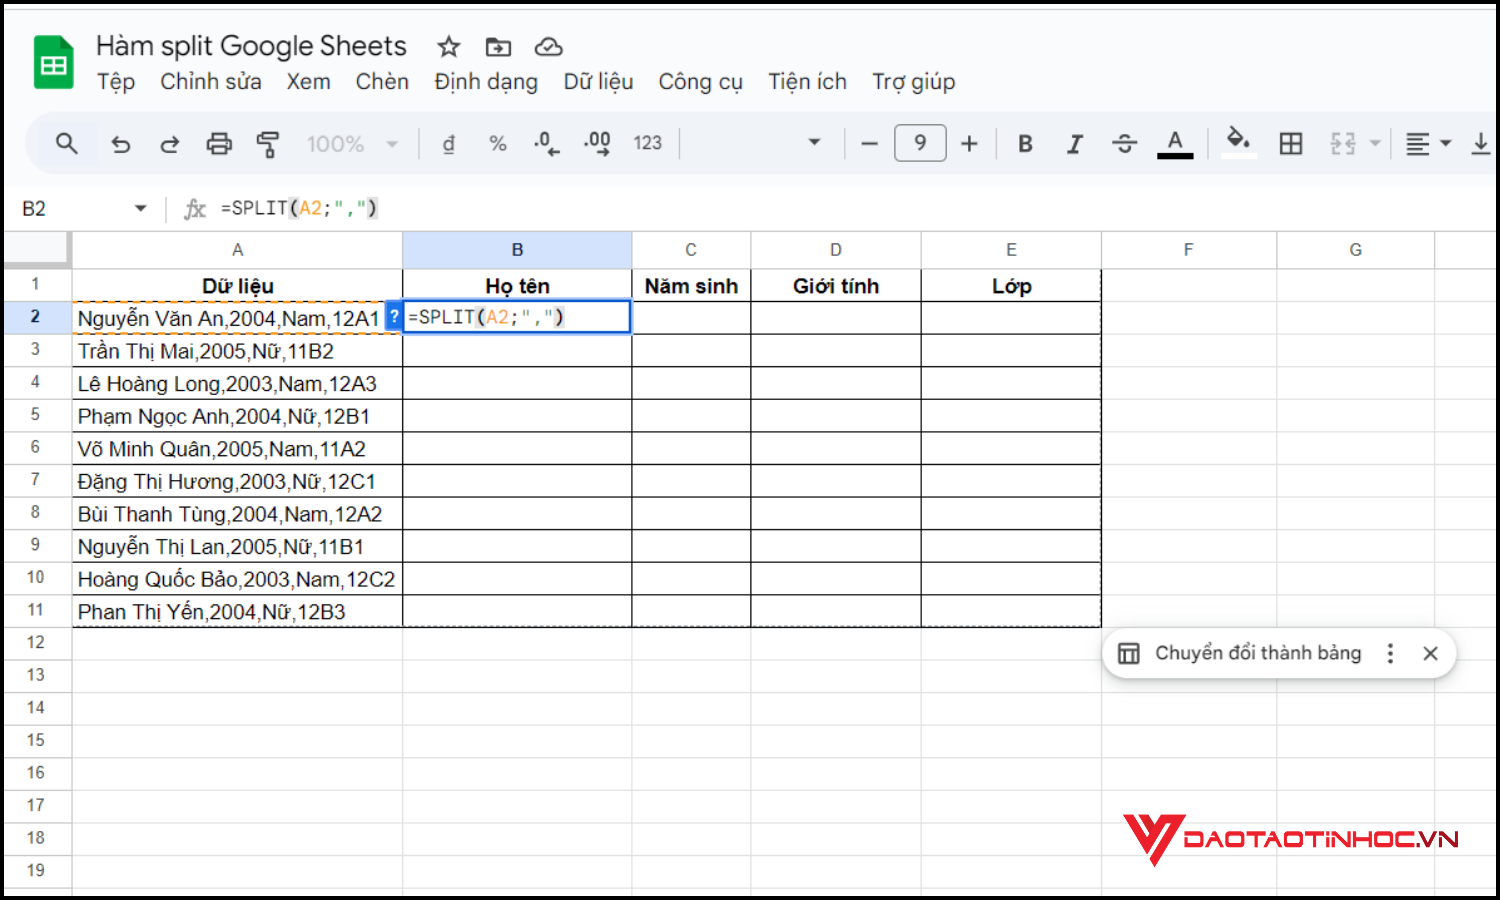
Task: Select cell Trần Thị Mai,2005,Nữ,11B2
Action: 237,351
